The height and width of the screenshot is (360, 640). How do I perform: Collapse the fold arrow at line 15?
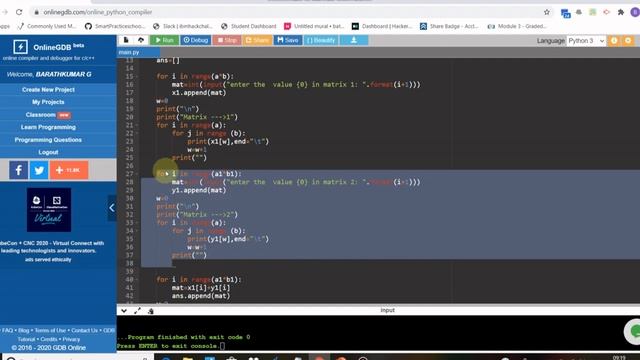click(x=137, y=76)
